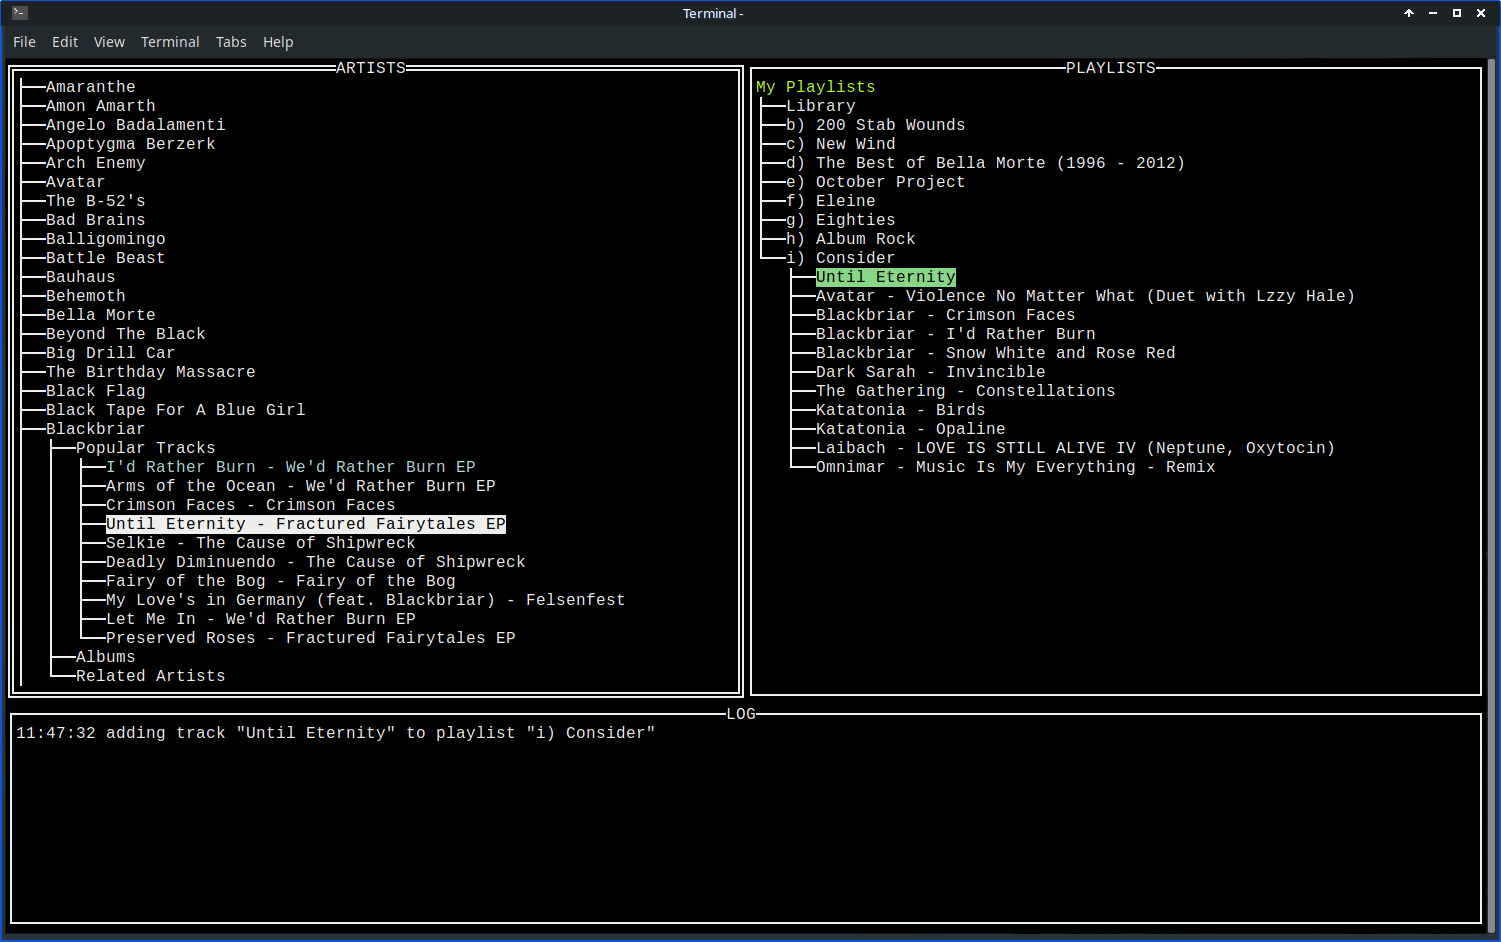Select artist Angelo Badalamenti
This screenshot has width=1501, height=942.
pyautogui.click(x=135, y=125)
